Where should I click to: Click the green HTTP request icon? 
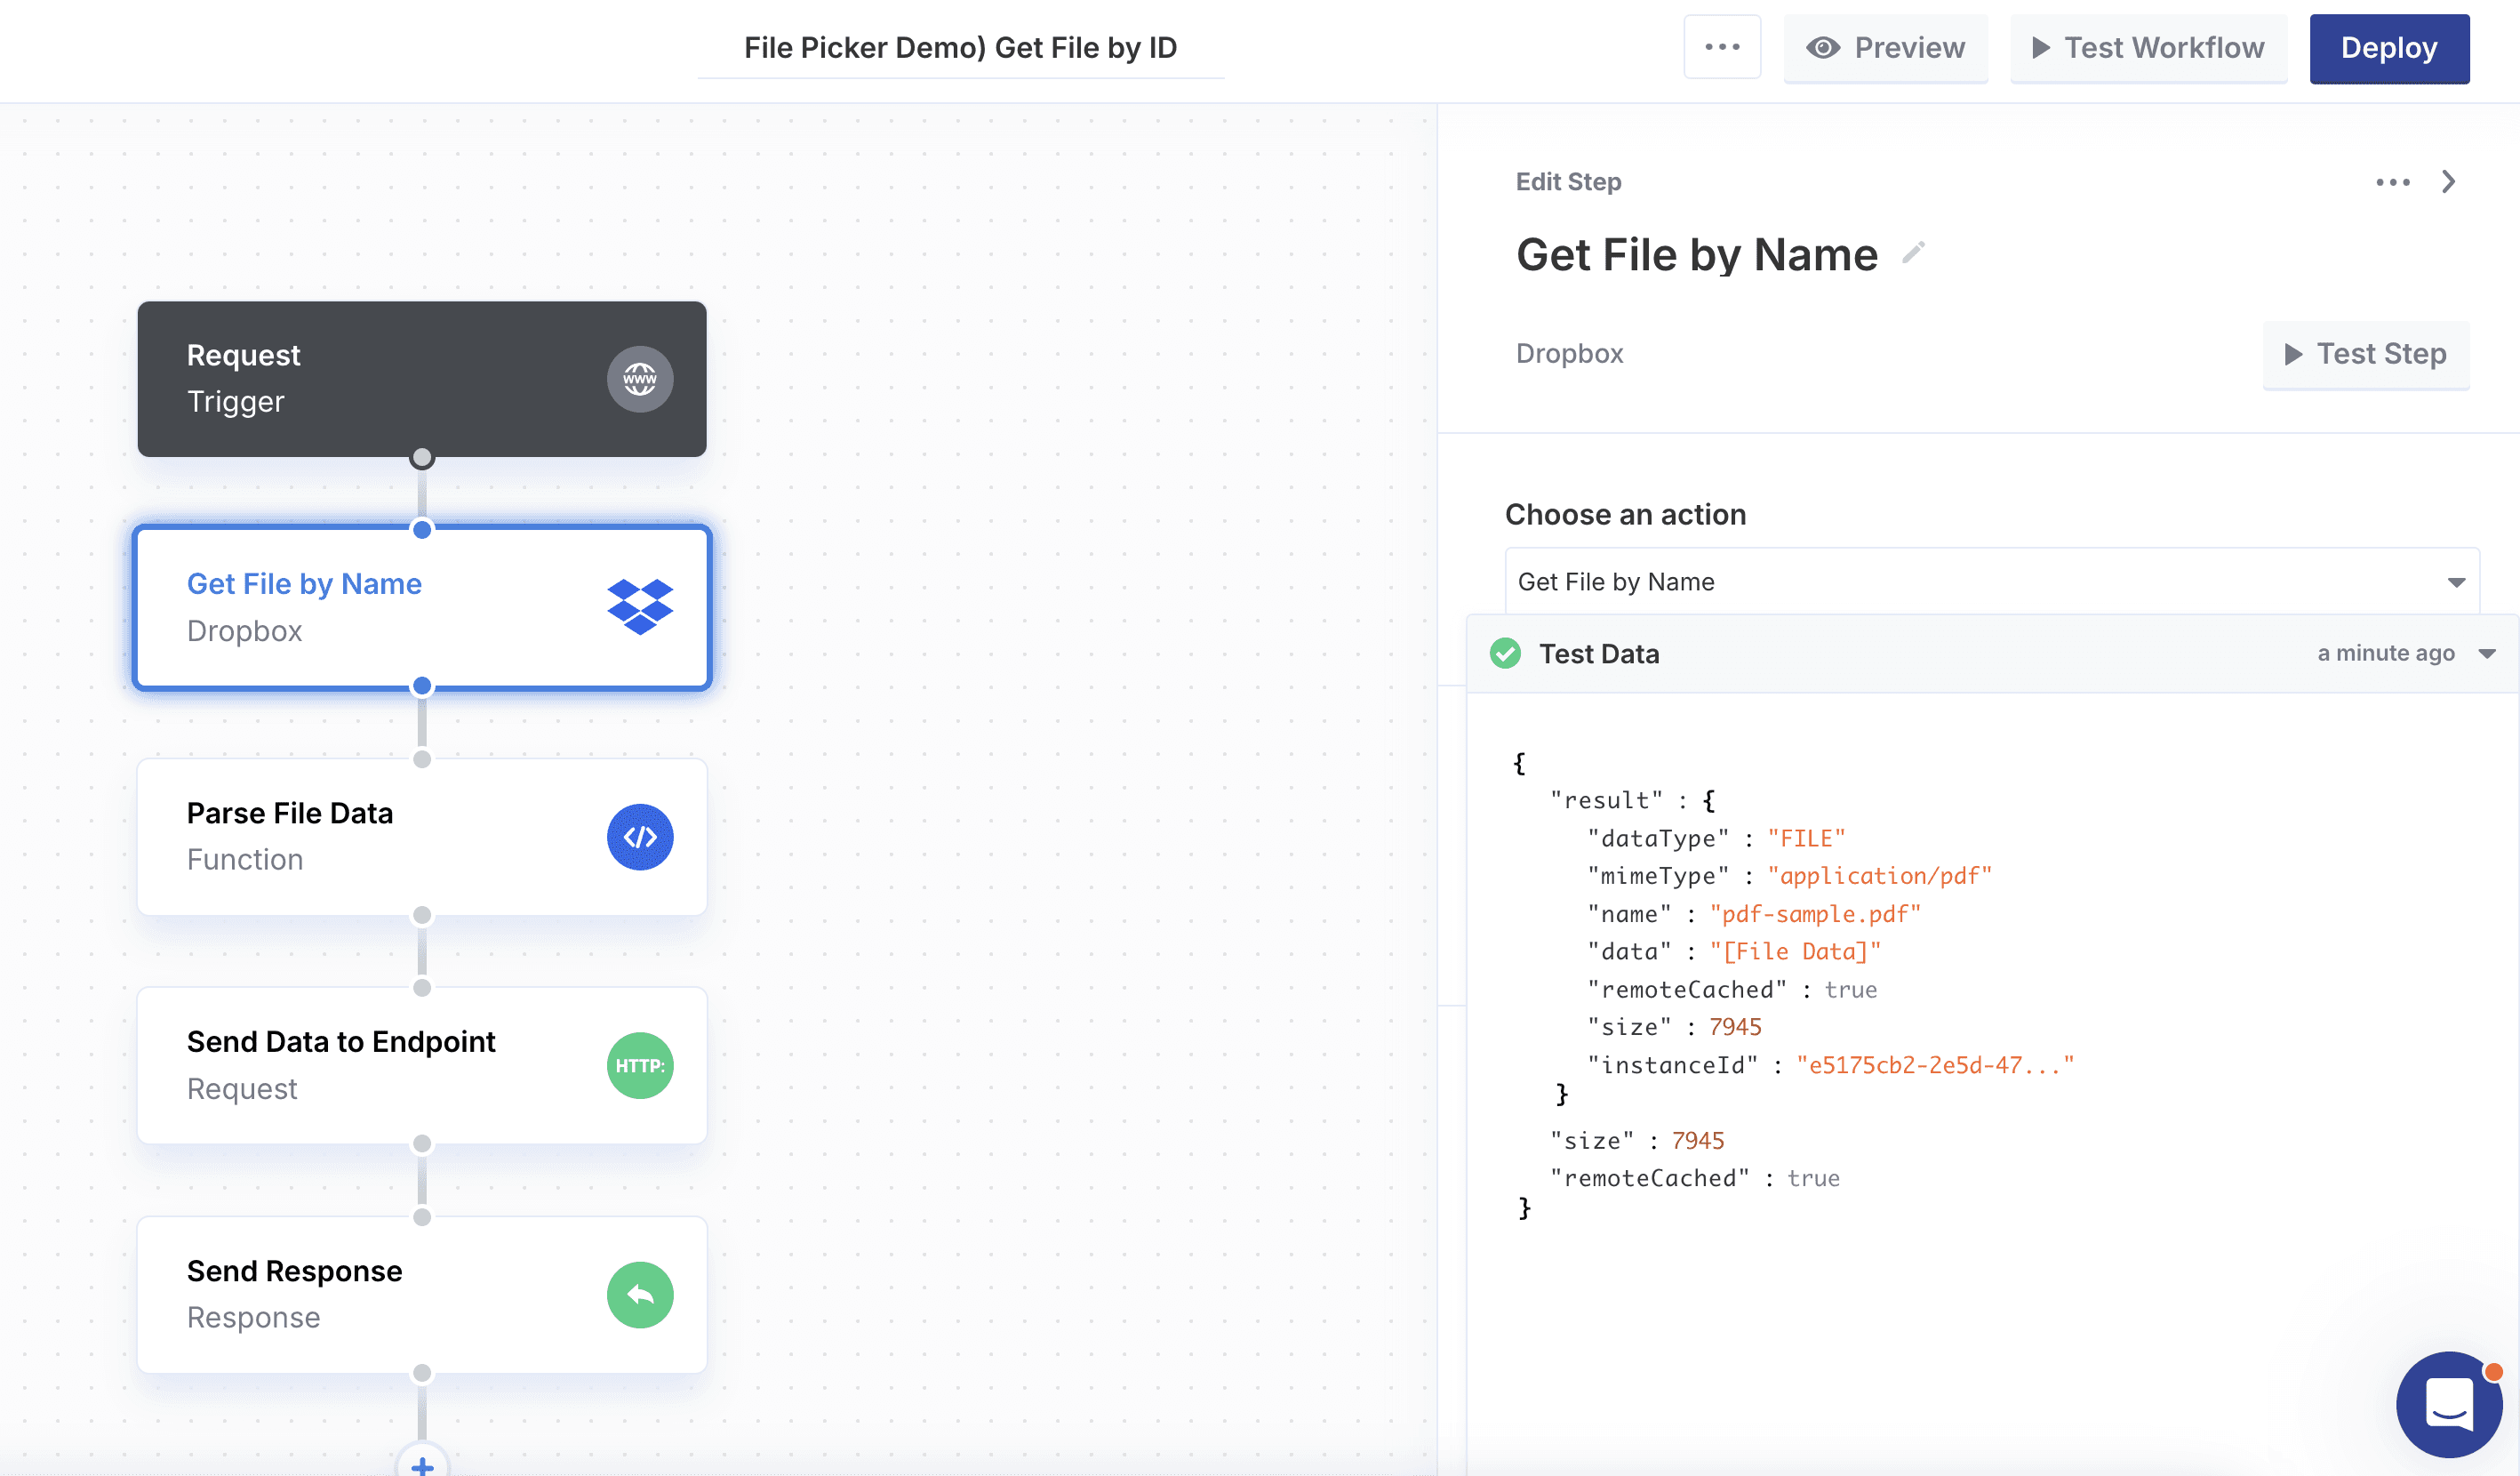click(x=640, y=1065)
